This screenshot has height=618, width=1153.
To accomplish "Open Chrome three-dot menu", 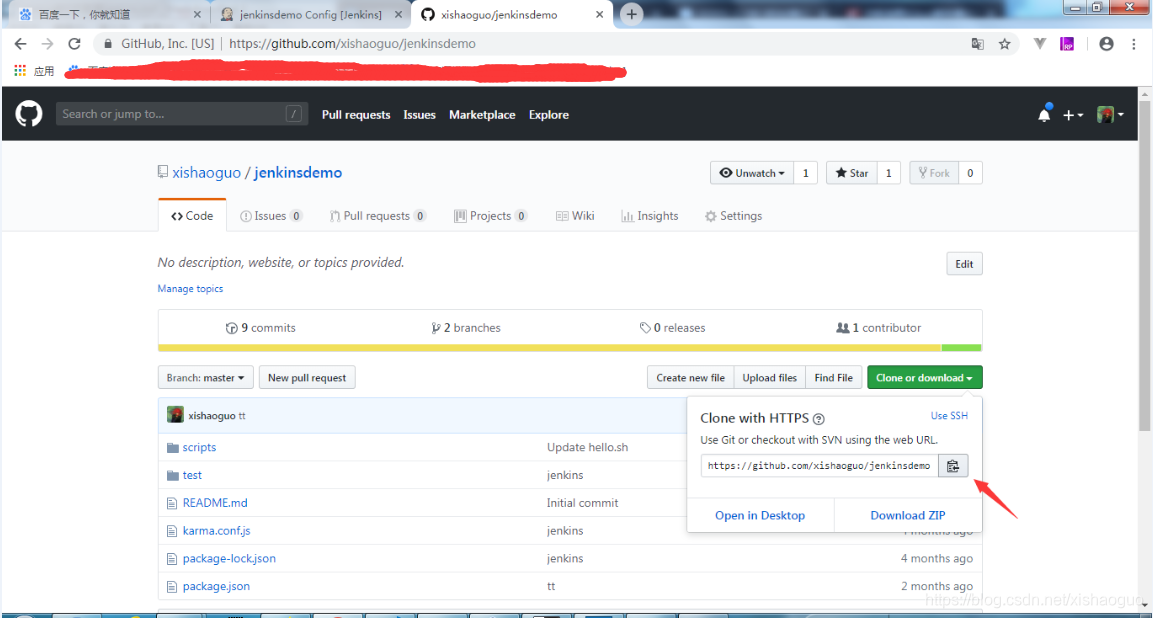I will [1133, 44].
